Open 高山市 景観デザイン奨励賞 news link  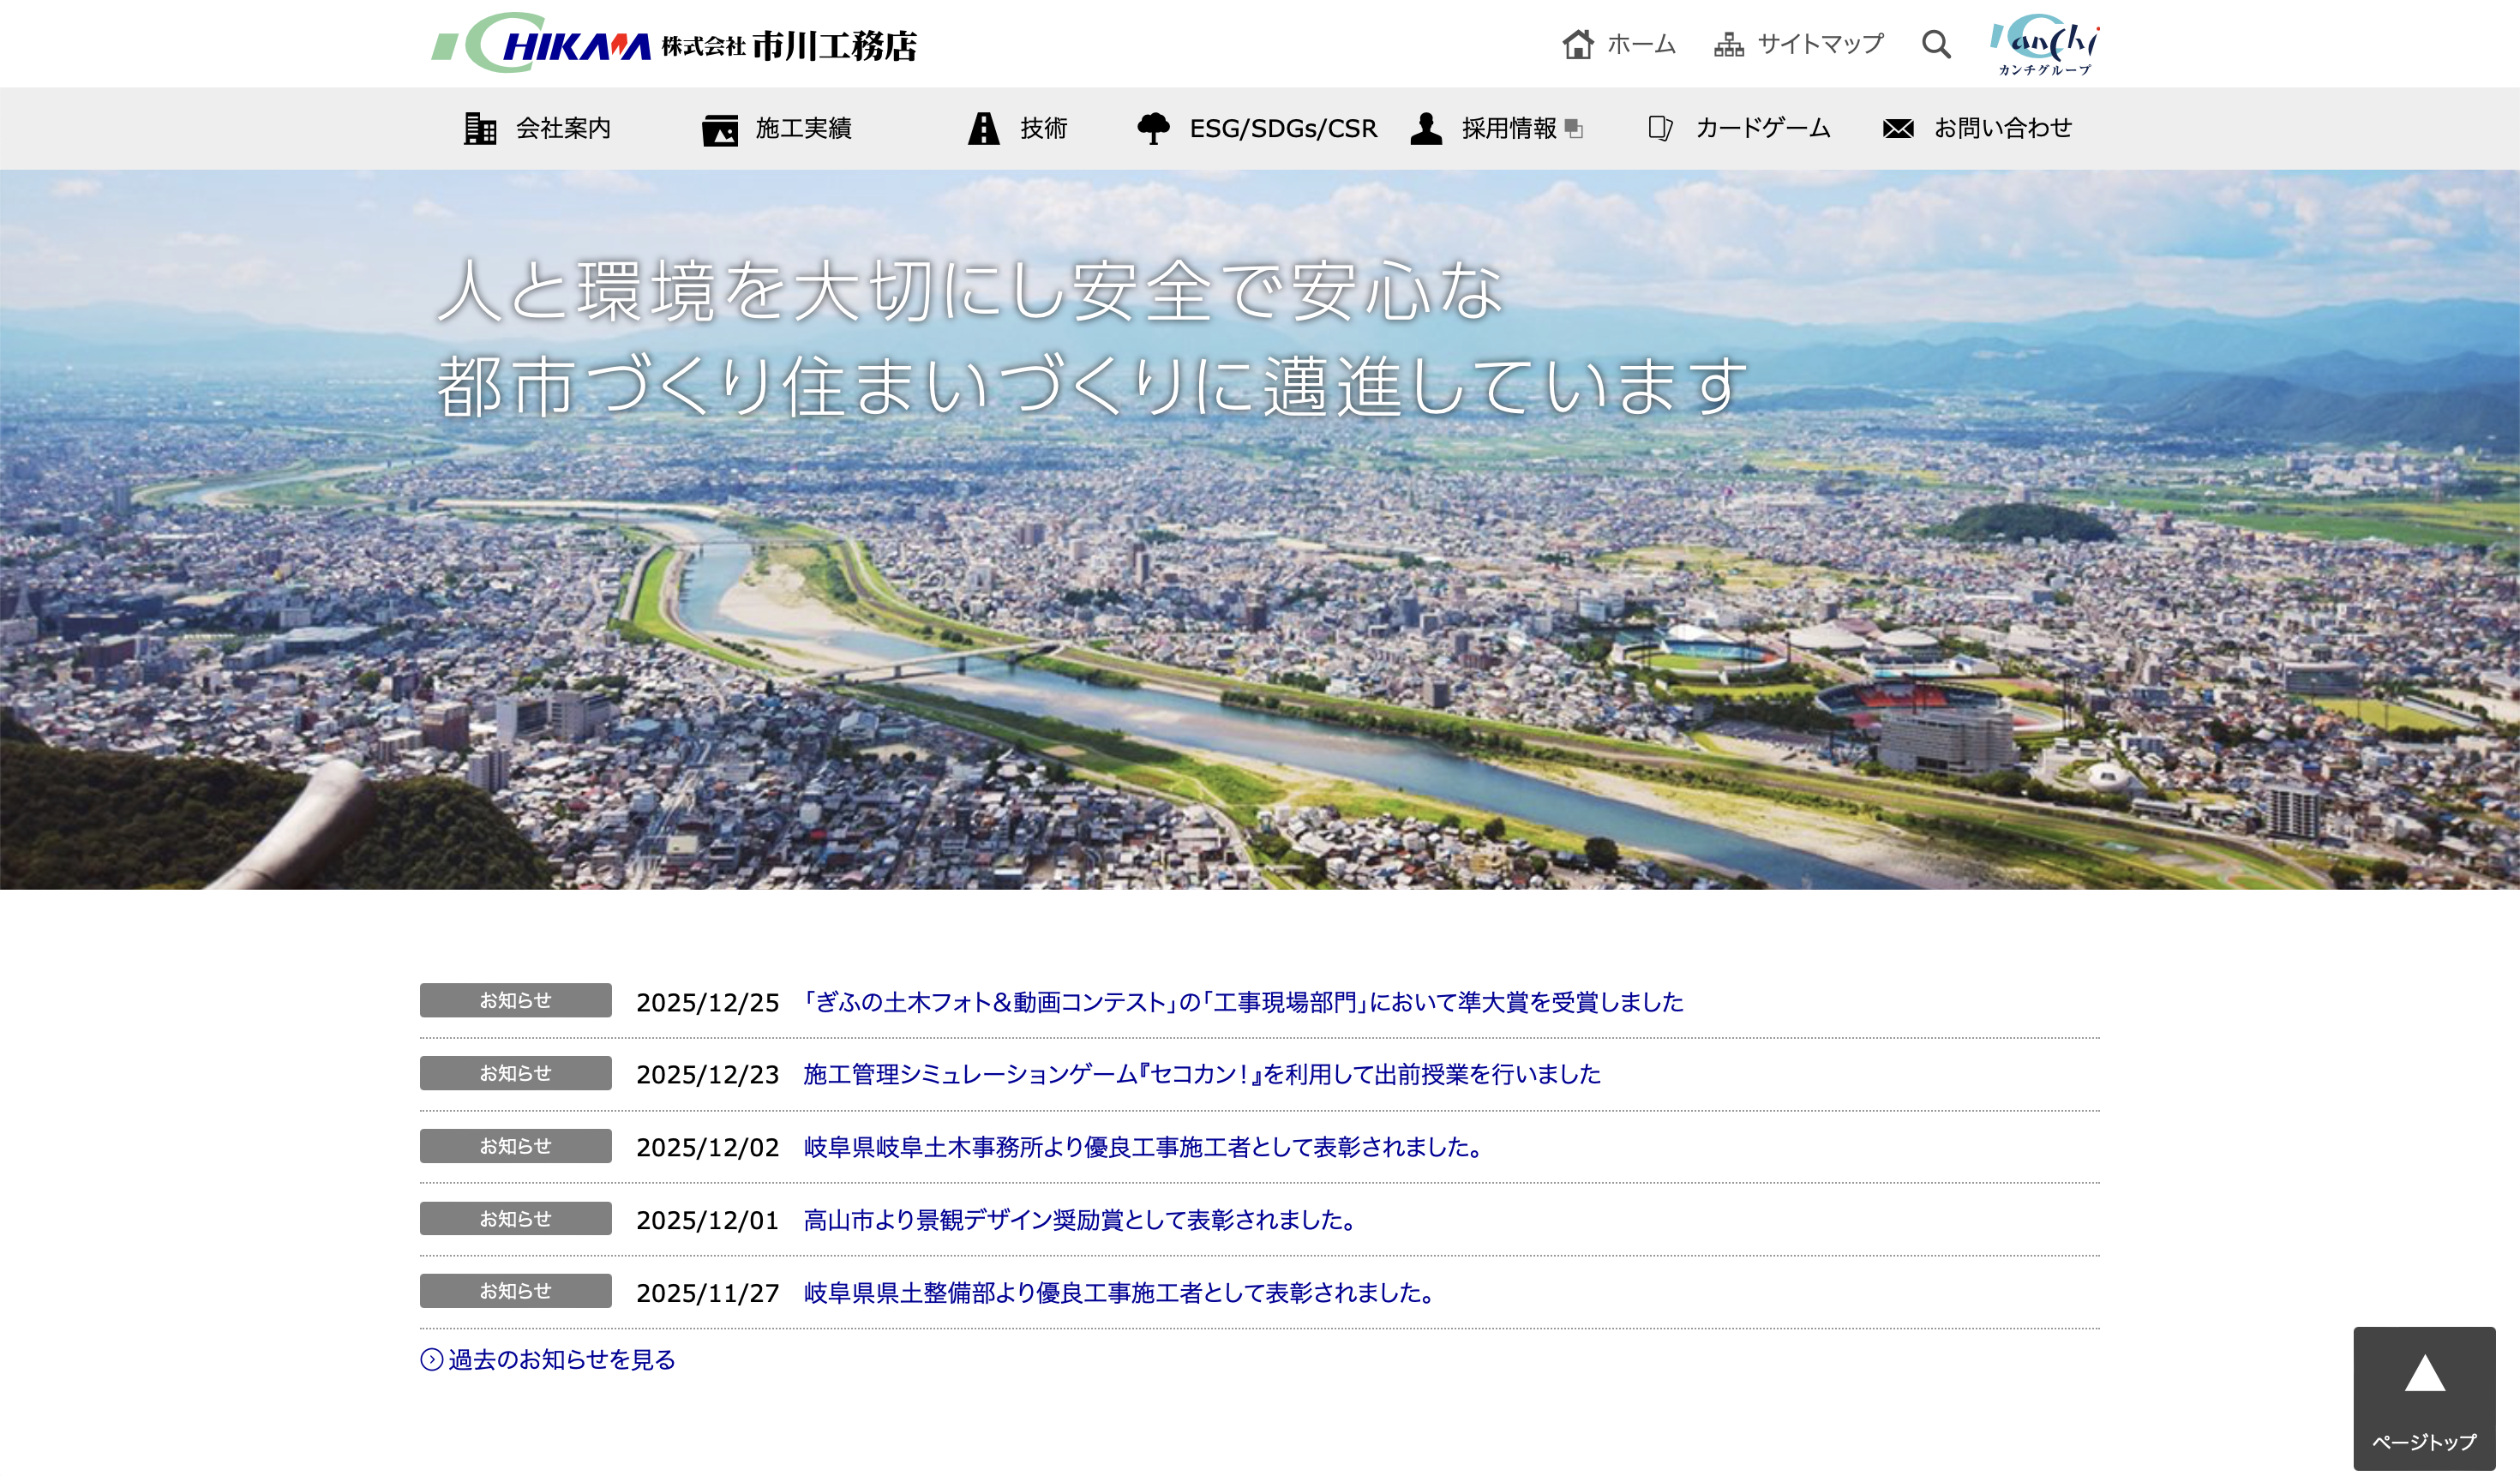tap(1080, 1220)
